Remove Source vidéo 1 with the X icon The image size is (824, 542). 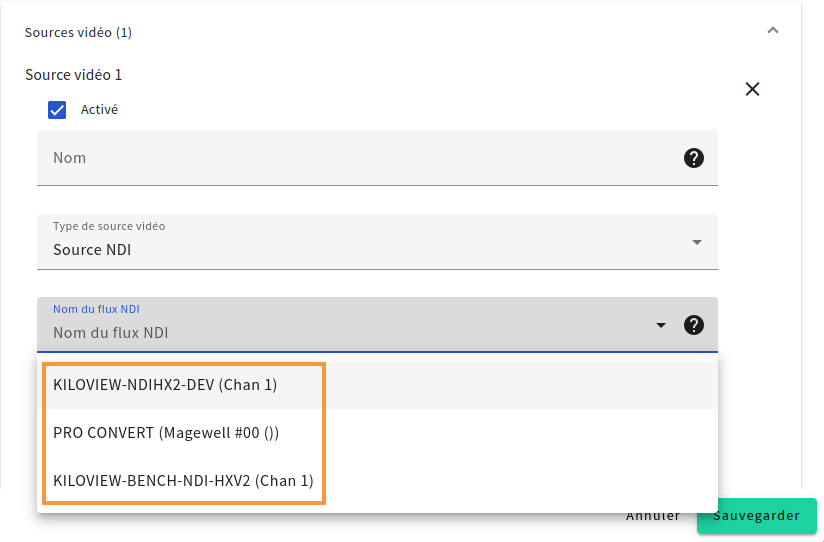click(753, 89)
